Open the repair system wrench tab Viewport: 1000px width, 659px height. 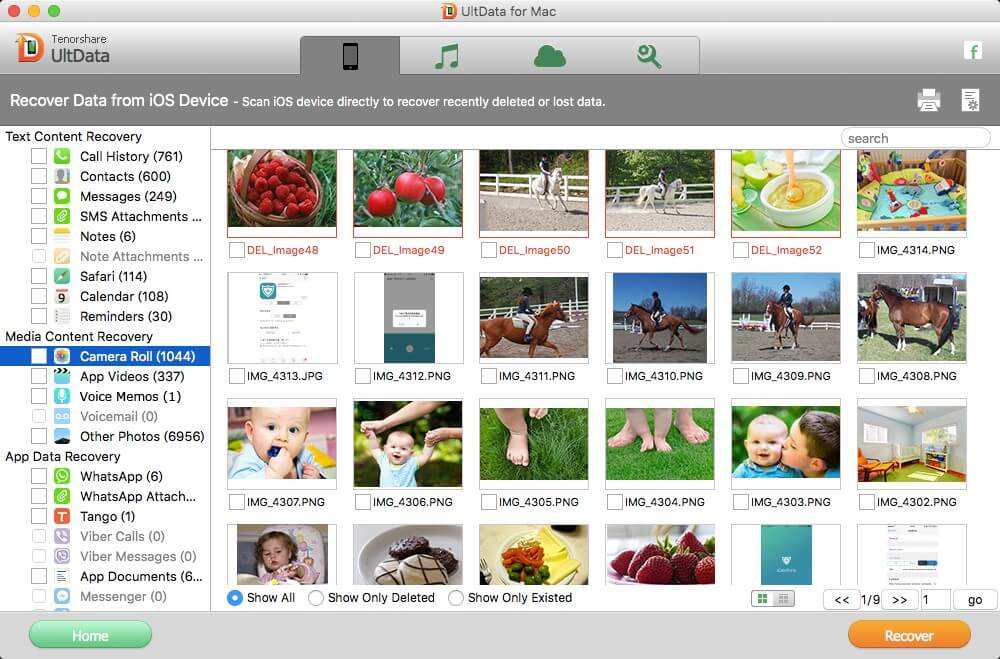[649, 57]
